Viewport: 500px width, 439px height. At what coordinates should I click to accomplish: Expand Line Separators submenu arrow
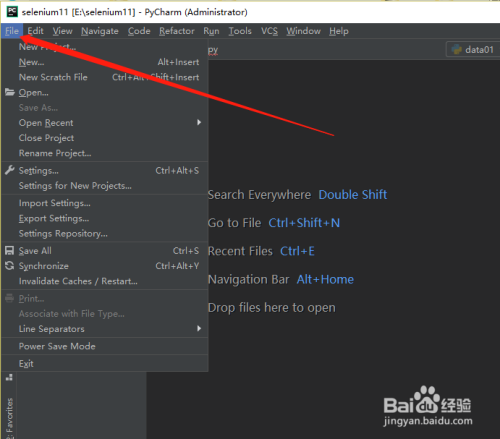click(199, 328)
